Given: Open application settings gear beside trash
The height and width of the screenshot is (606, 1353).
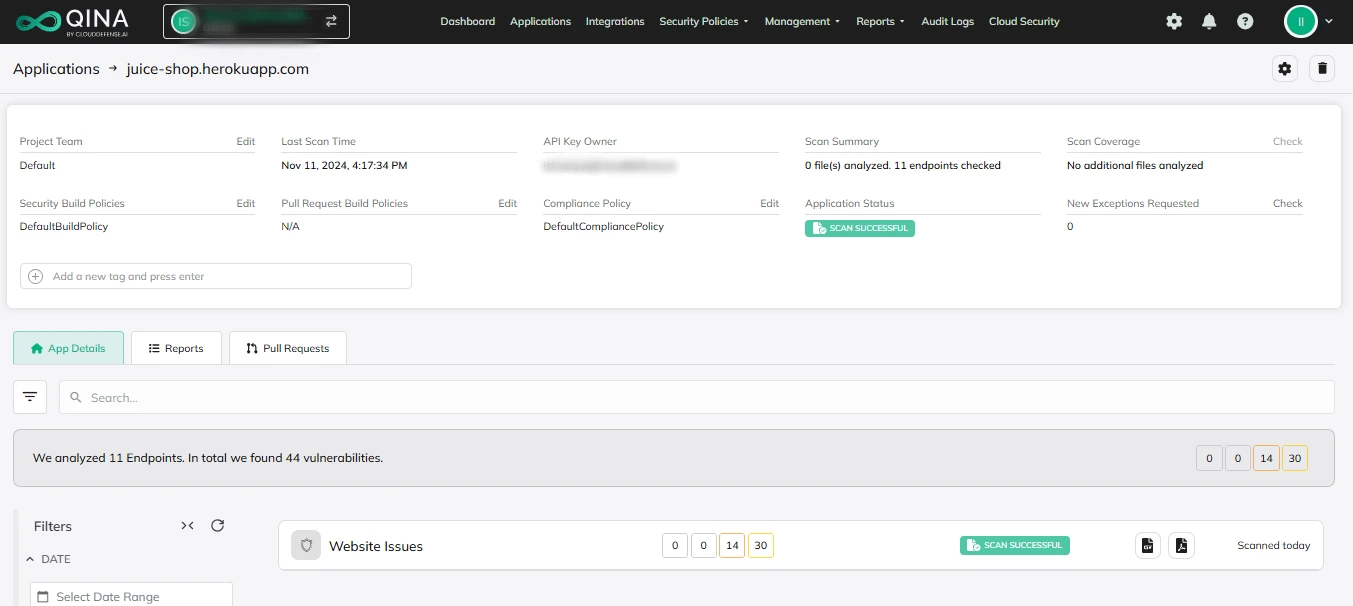Looking at the screenshot, I should click(x=1285, y=69).
